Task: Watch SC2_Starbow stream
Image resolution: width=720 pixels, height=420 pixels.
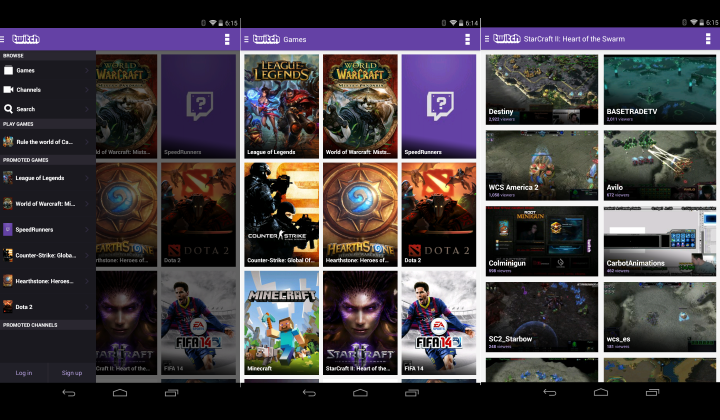Action: tap(542, 317)
